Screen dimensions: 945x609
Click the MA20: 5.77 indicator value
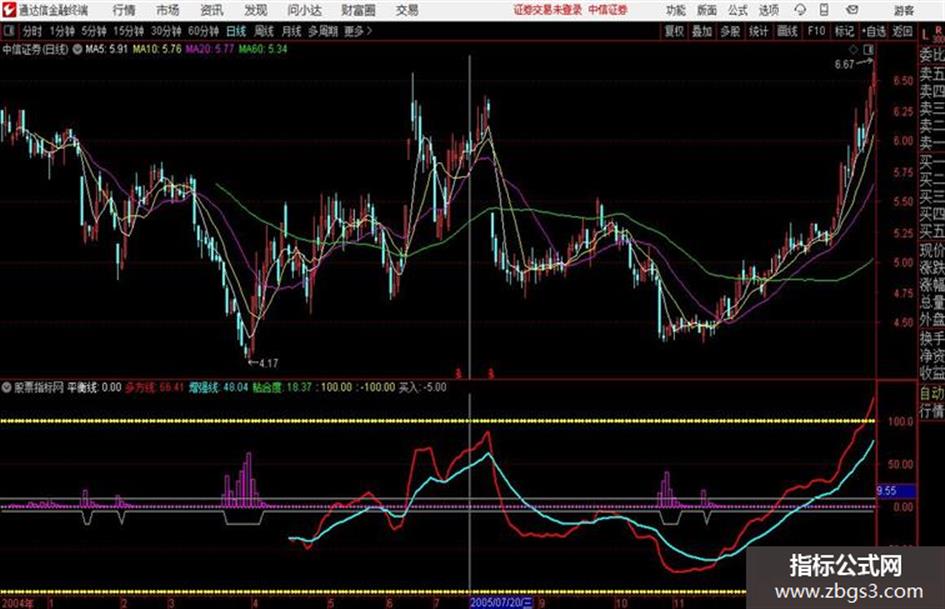click(210, 49)
